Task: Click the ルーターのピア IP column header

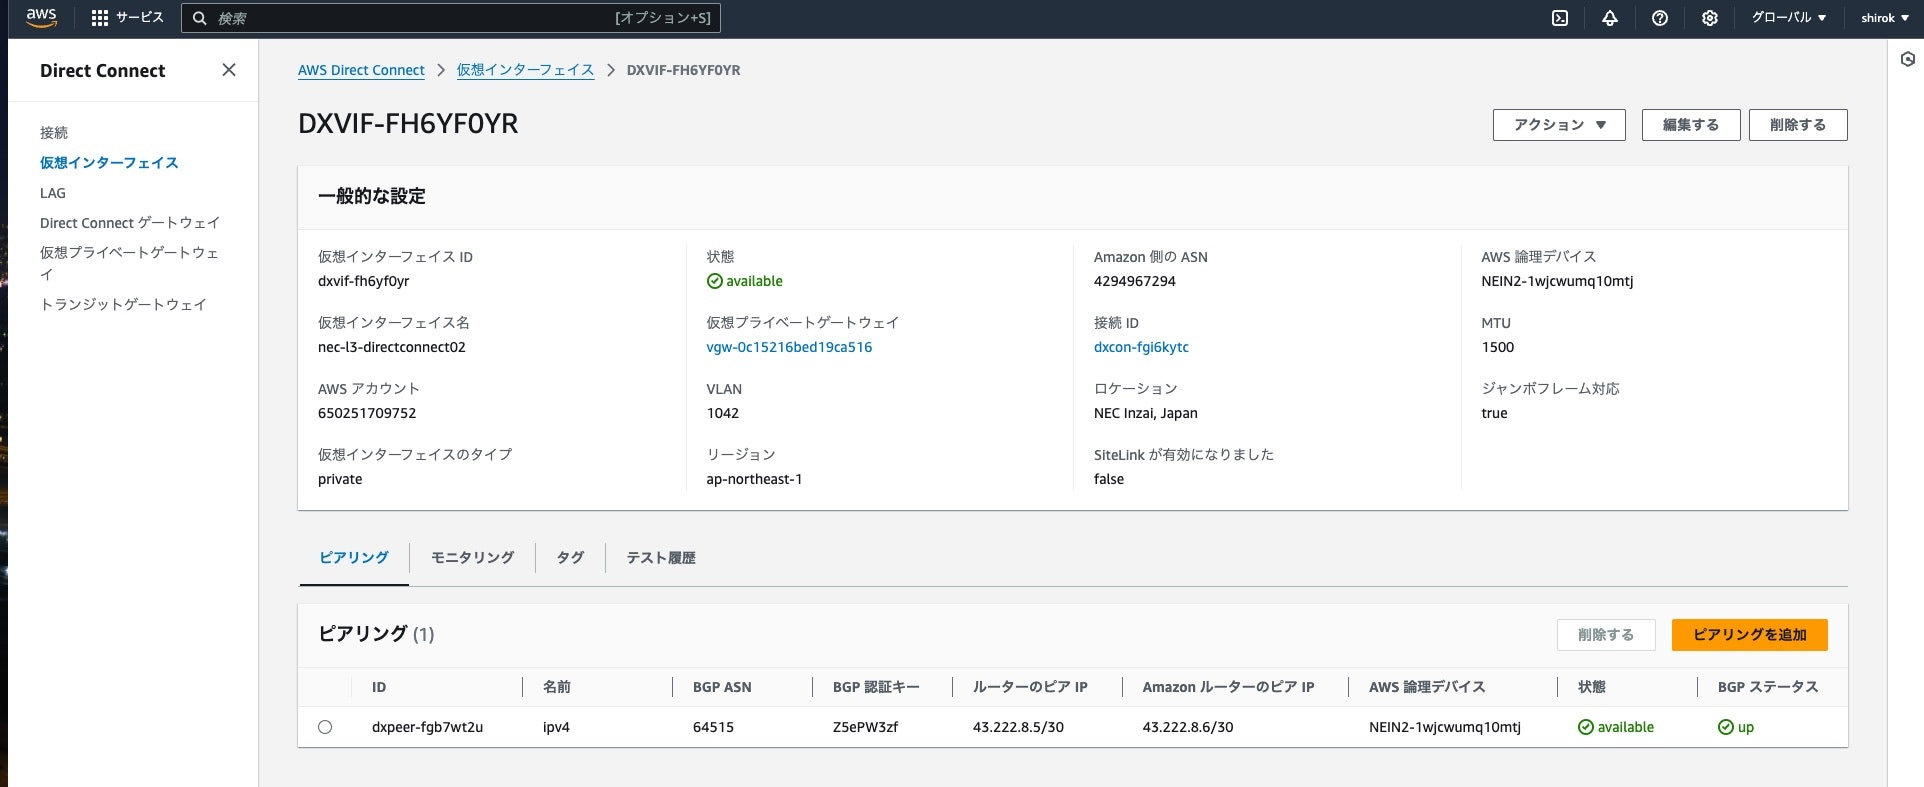Action: click(x=1030, y=687)
